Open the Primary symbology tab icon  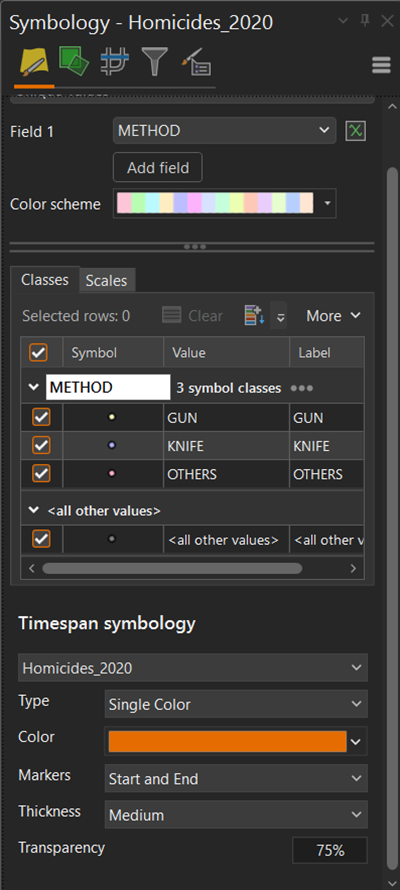coord(35,62)
